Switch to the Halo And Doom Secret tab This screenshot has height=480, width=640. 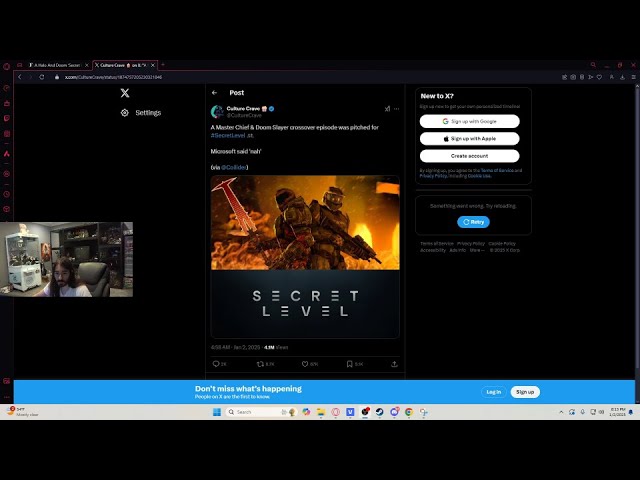click(x=56, y=65)
